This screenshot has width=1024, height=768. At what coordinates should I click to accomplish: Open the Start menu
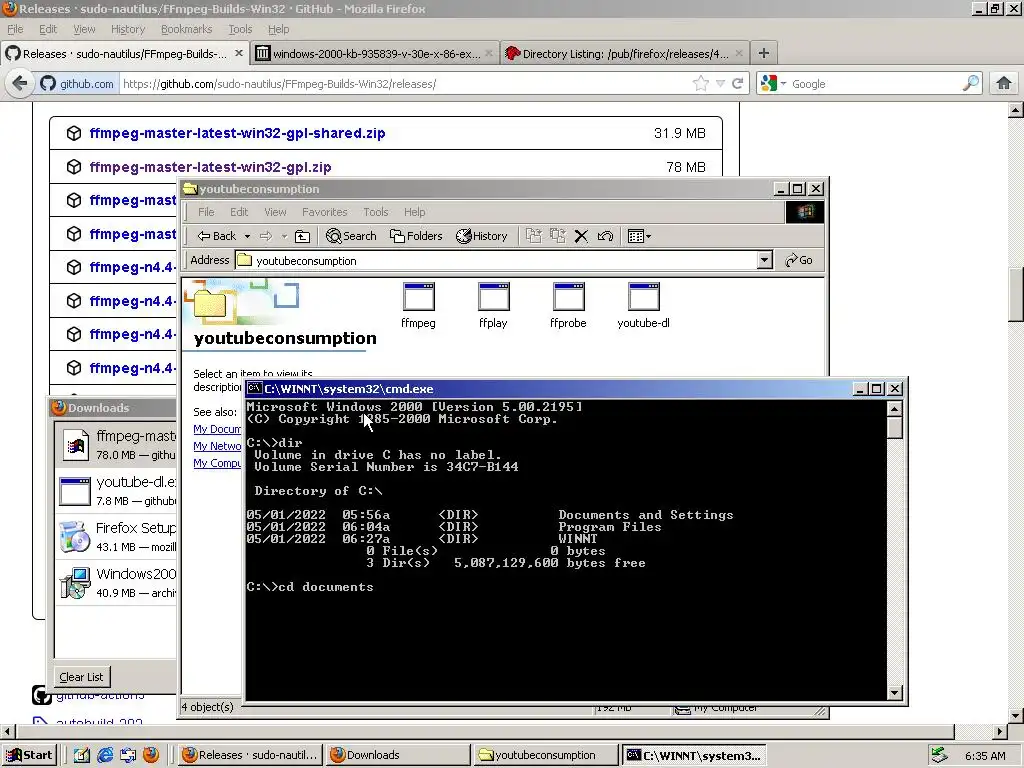point(29,755)
